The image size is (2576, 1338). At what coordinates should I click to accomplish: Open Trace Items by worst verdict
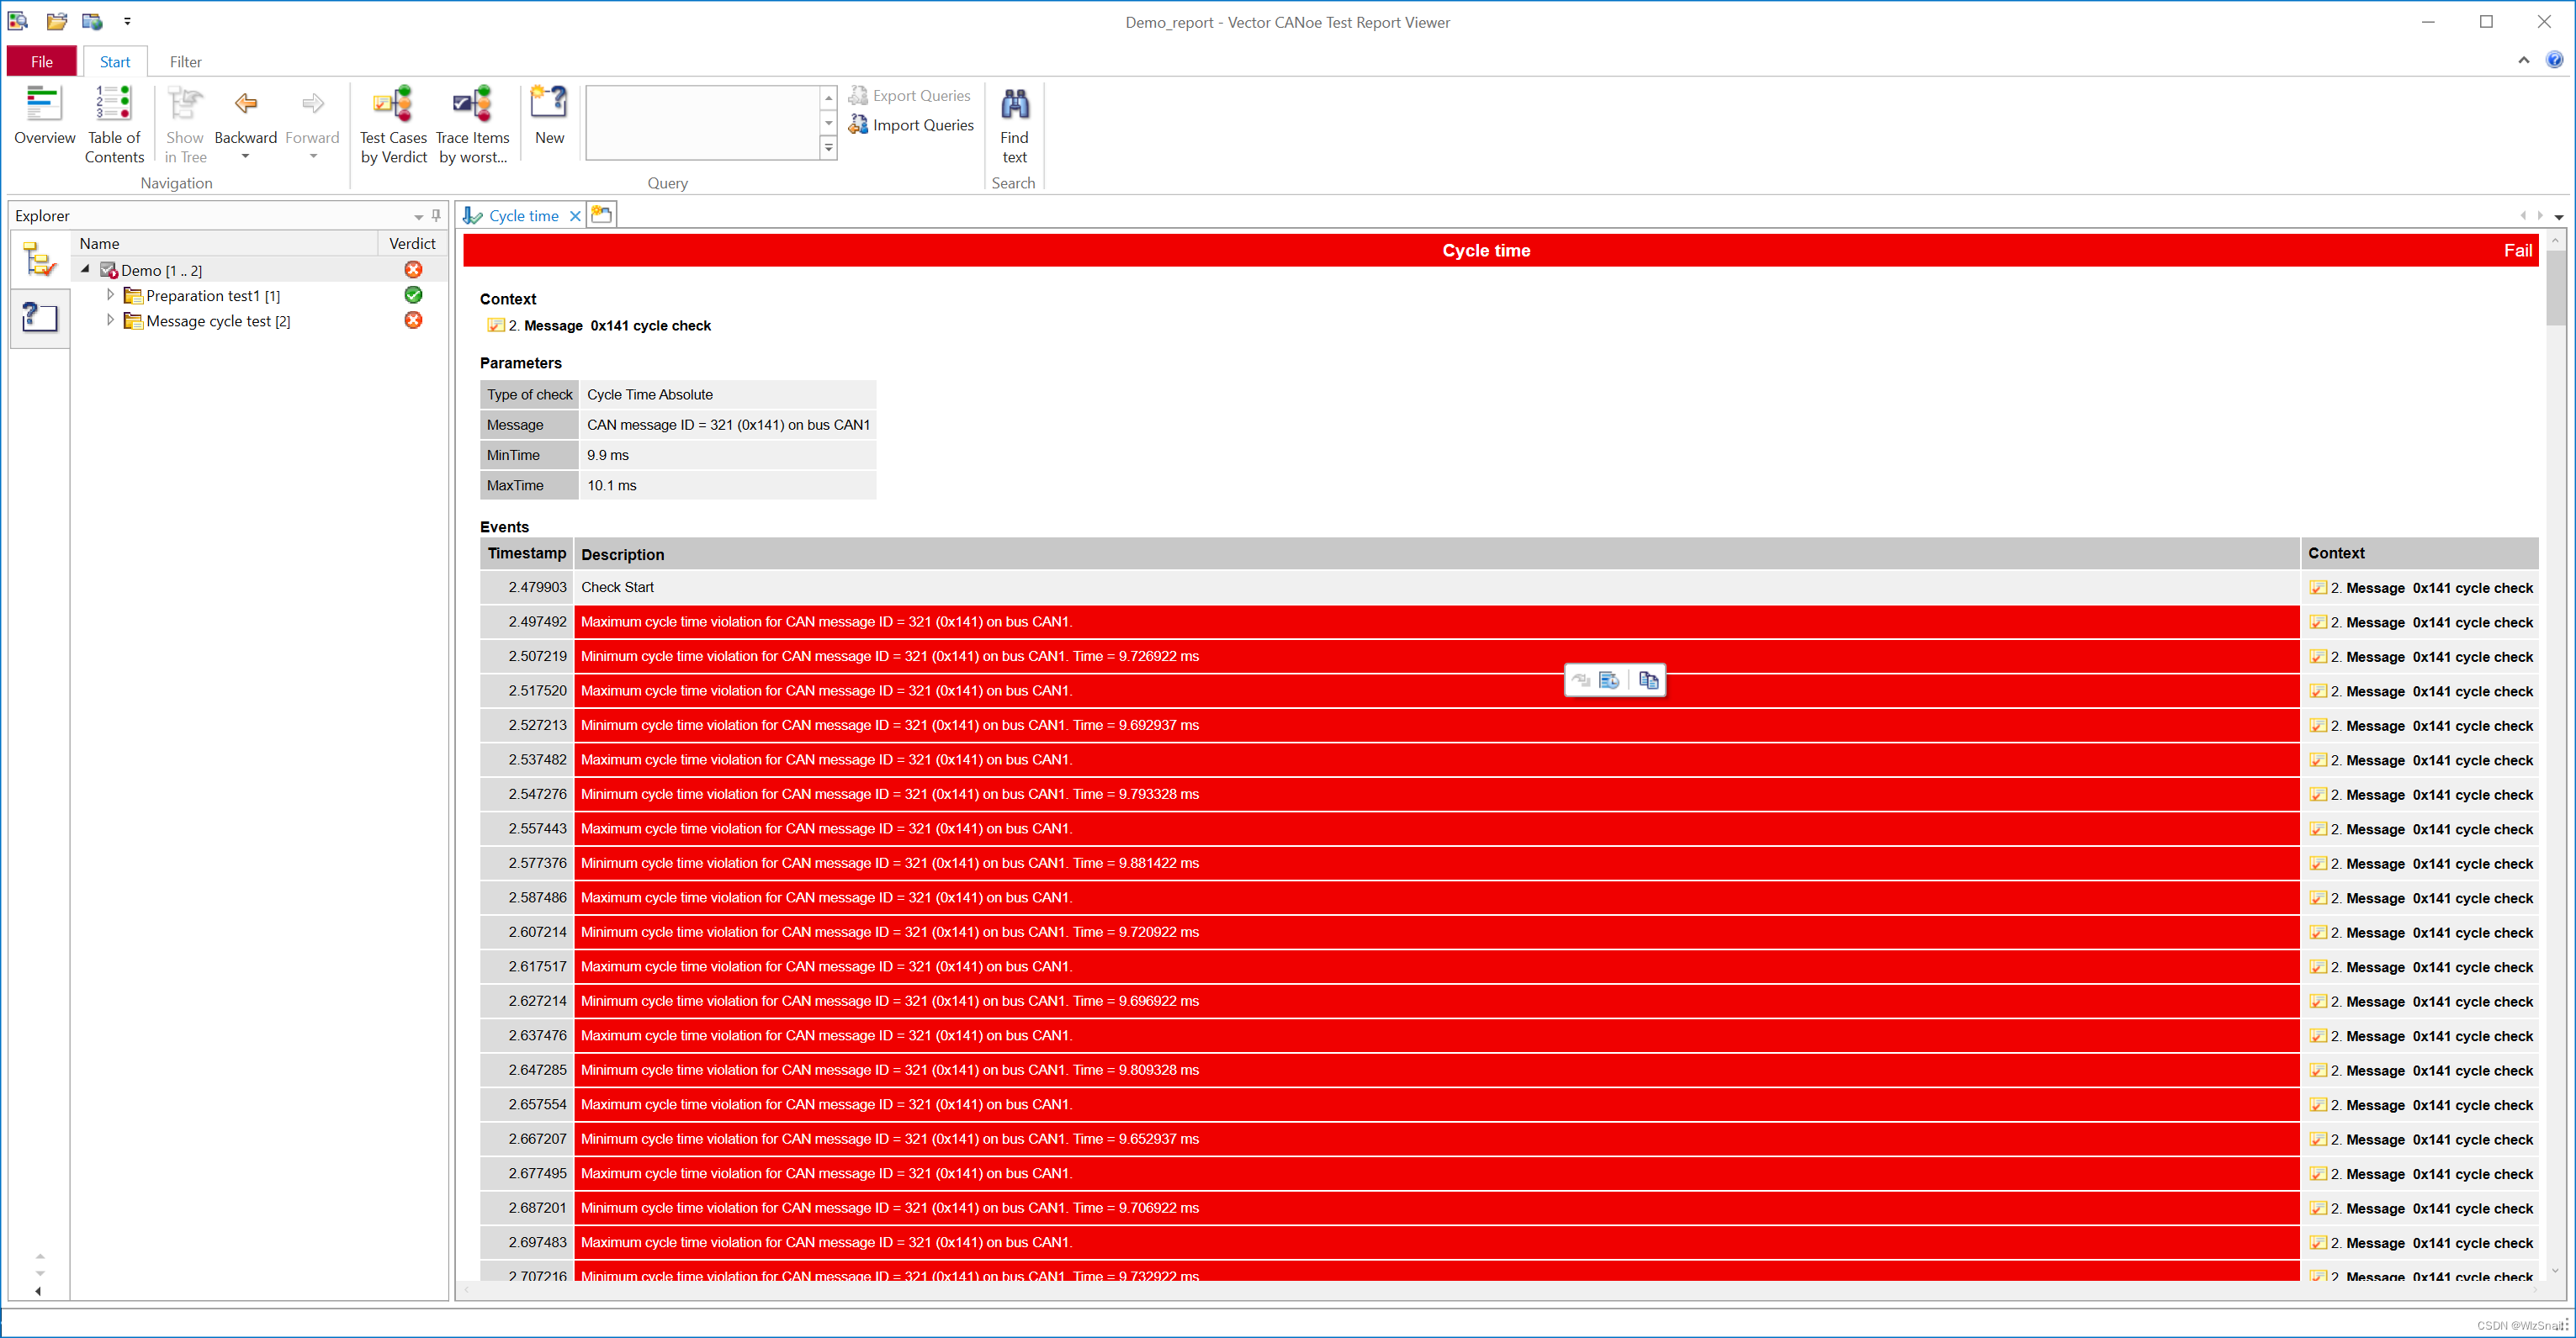pos(472,125)
